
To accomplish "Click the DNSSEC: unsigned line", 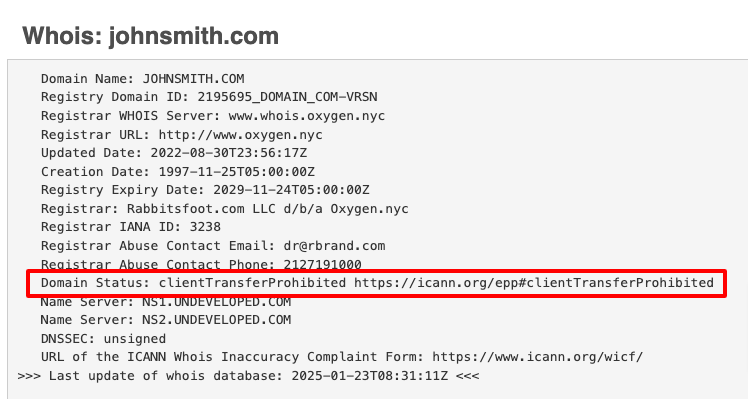I will point(104,339).
